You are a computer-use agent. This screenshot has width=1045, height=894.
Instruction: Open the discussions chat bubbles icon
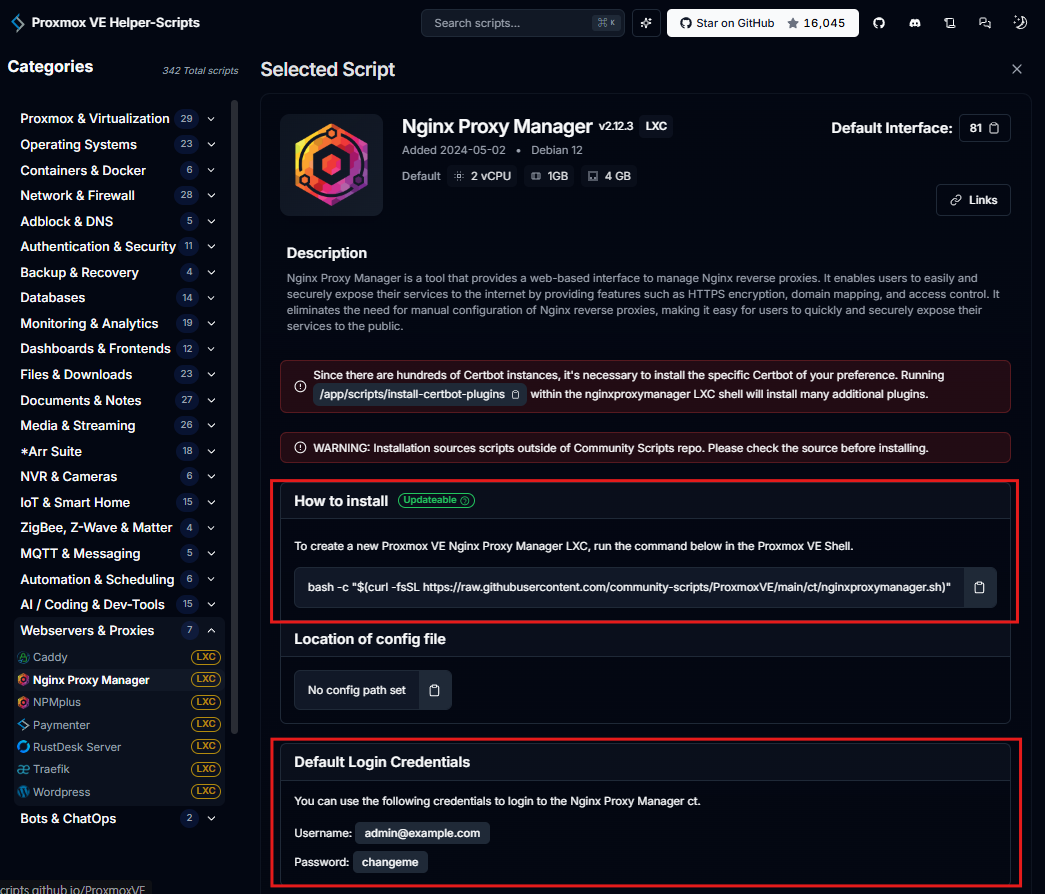pyautogui.click(x=984, y=23)
